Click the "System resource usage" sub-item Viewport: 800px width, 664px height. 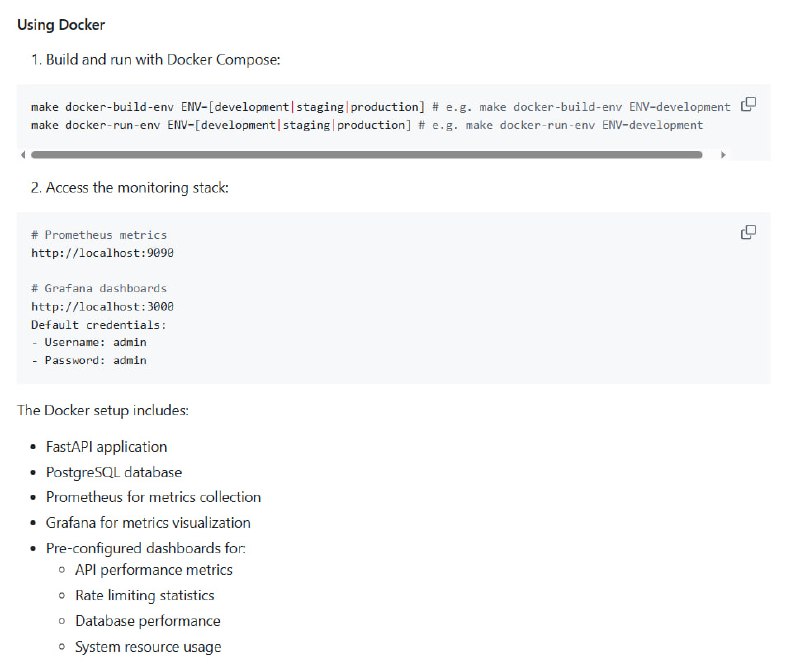click(147, 647)
